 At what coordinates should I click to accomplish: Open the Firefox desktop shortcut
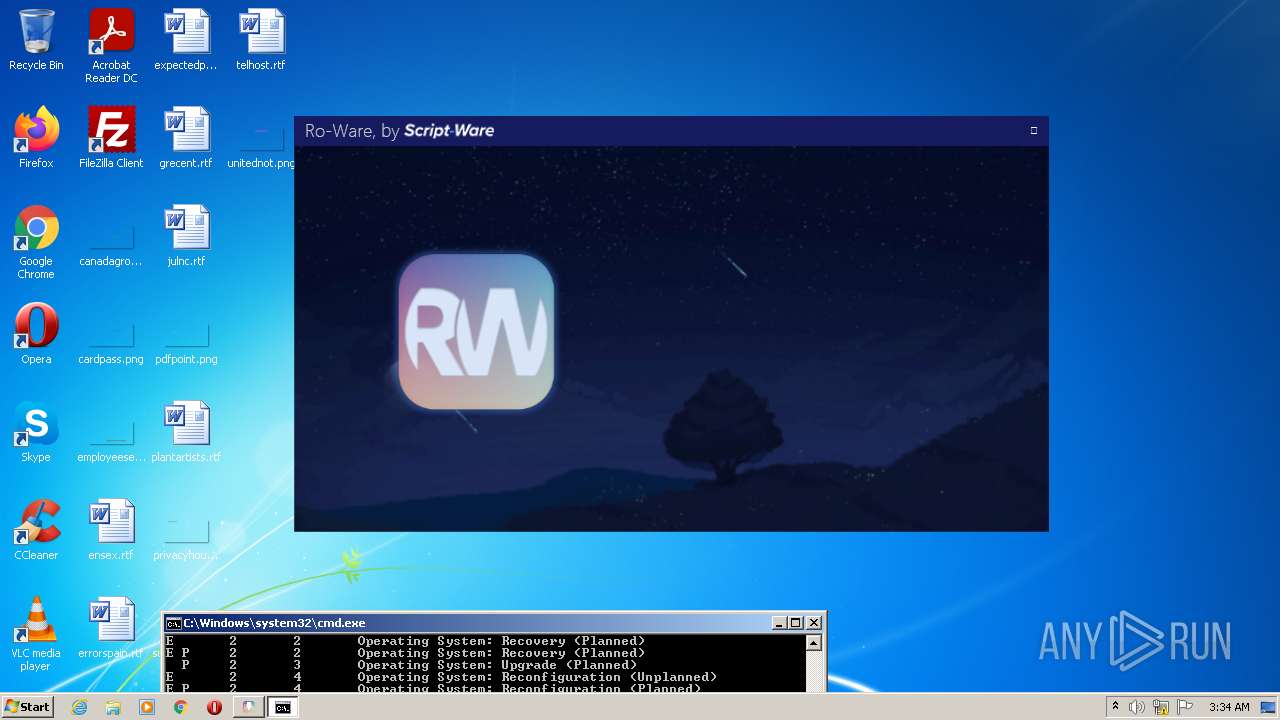(x=36, y=138)
